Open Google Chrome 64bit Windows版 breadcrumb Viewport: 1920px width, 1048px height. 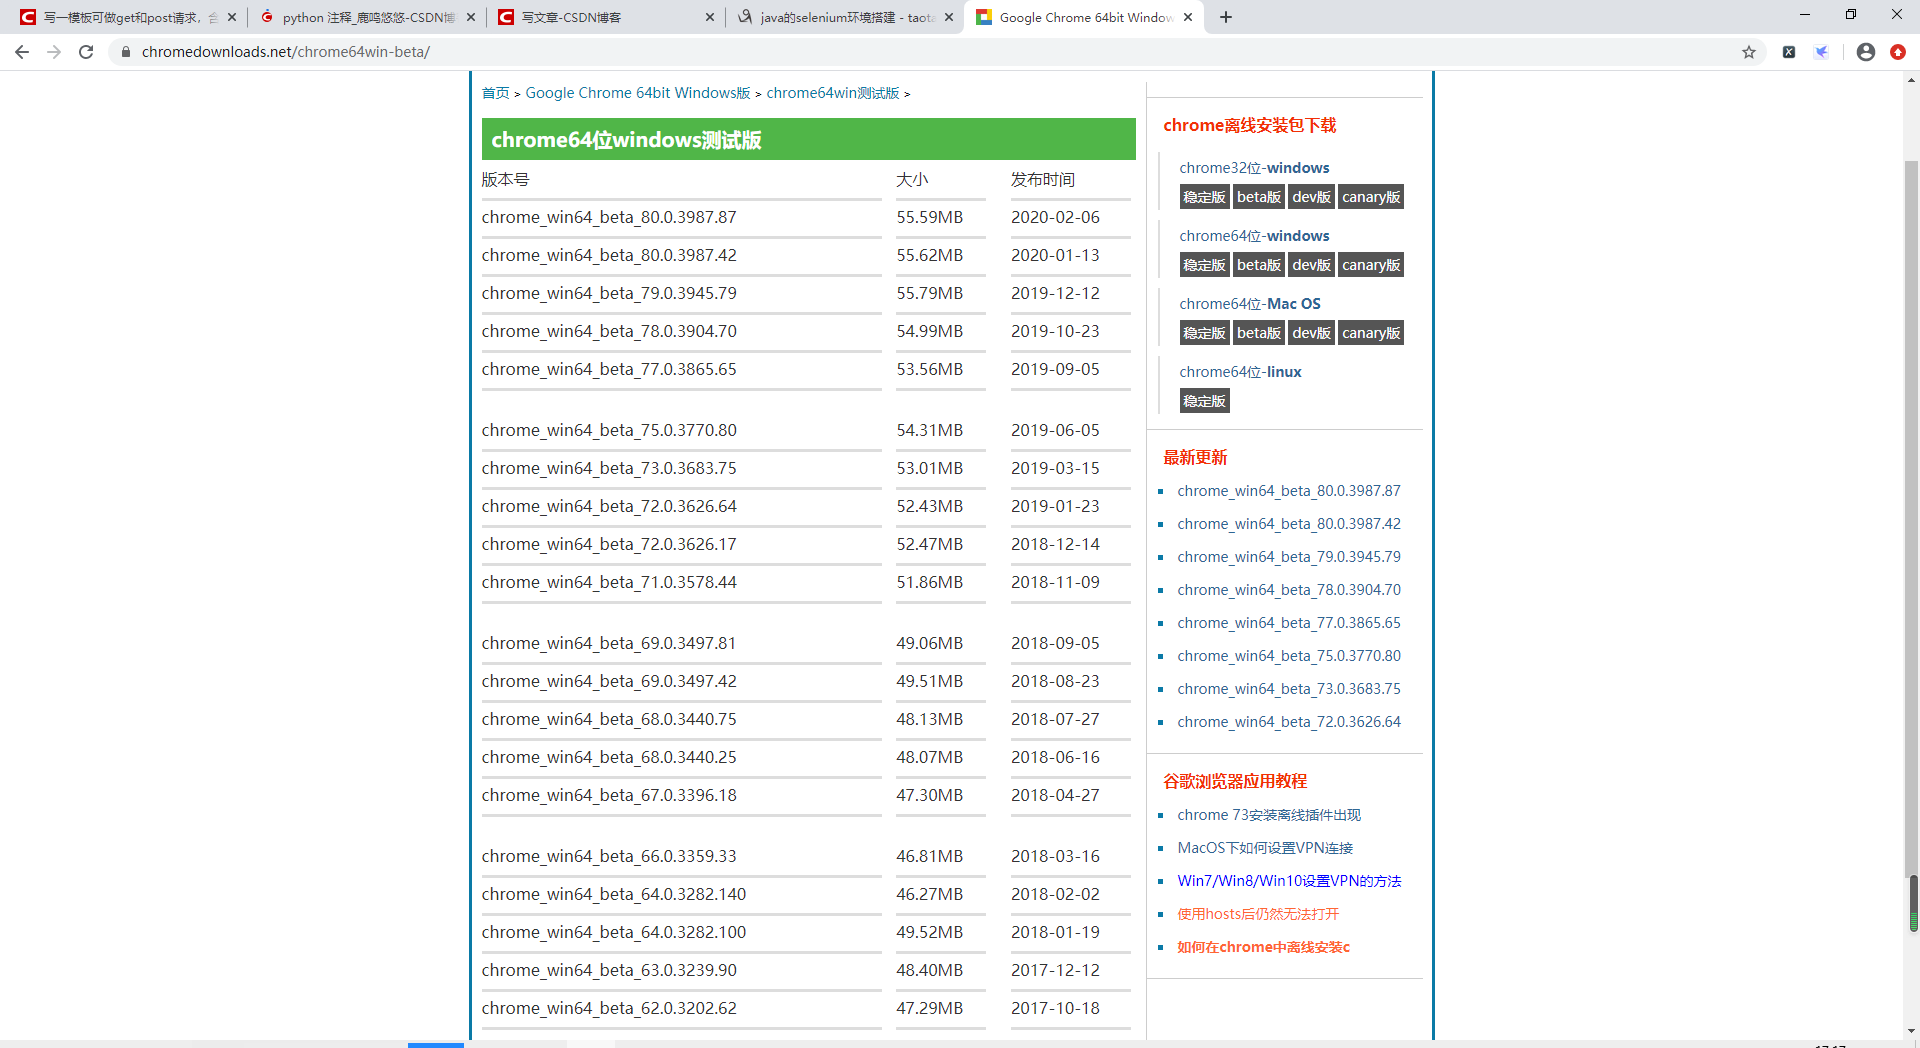638,93
